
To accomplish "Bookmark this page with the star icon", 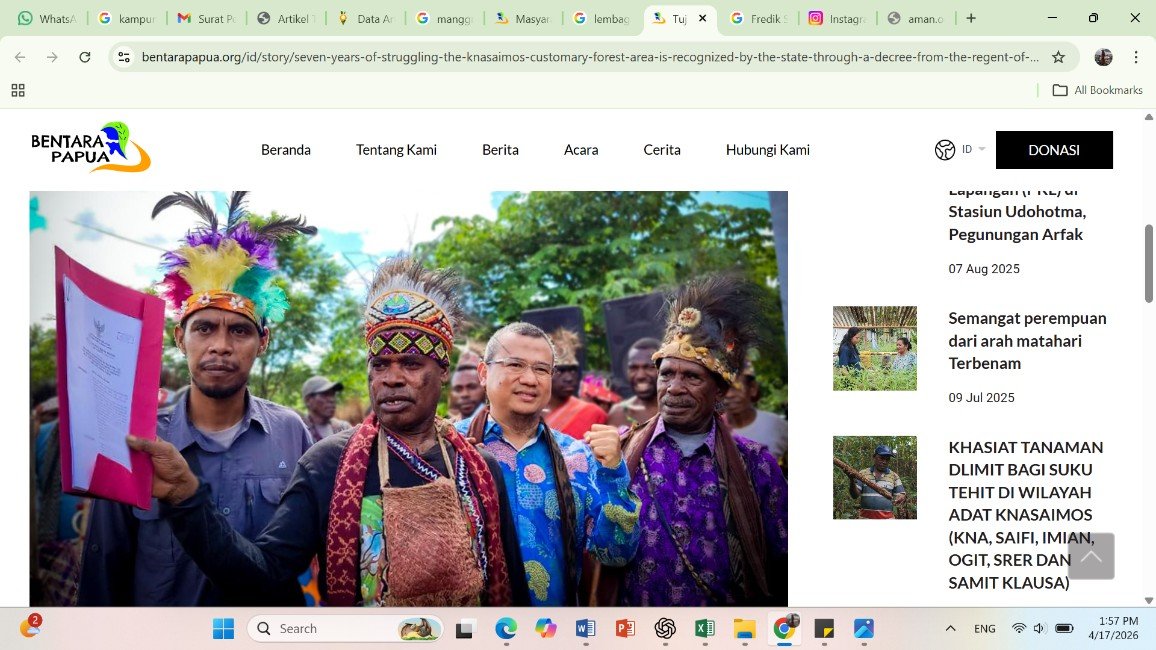I will [1058, 57].
